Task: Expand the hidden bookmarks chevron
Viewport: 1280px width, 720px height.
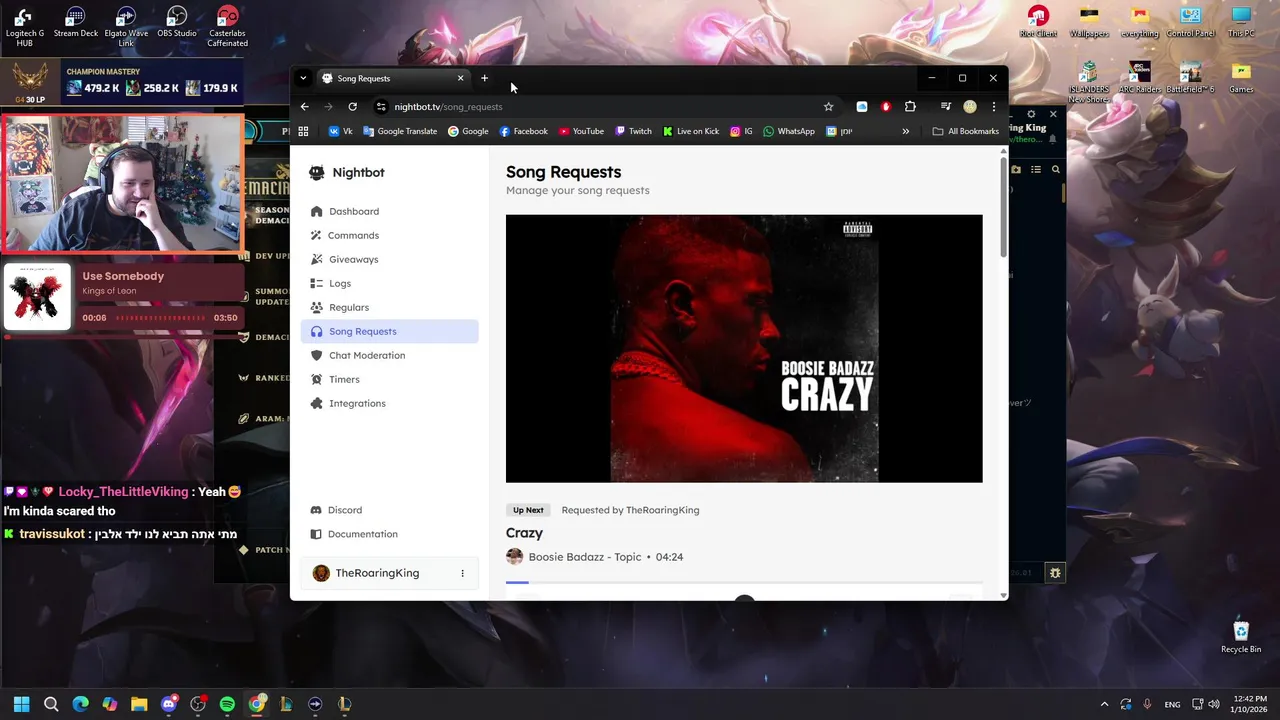Action: [905, 131]
